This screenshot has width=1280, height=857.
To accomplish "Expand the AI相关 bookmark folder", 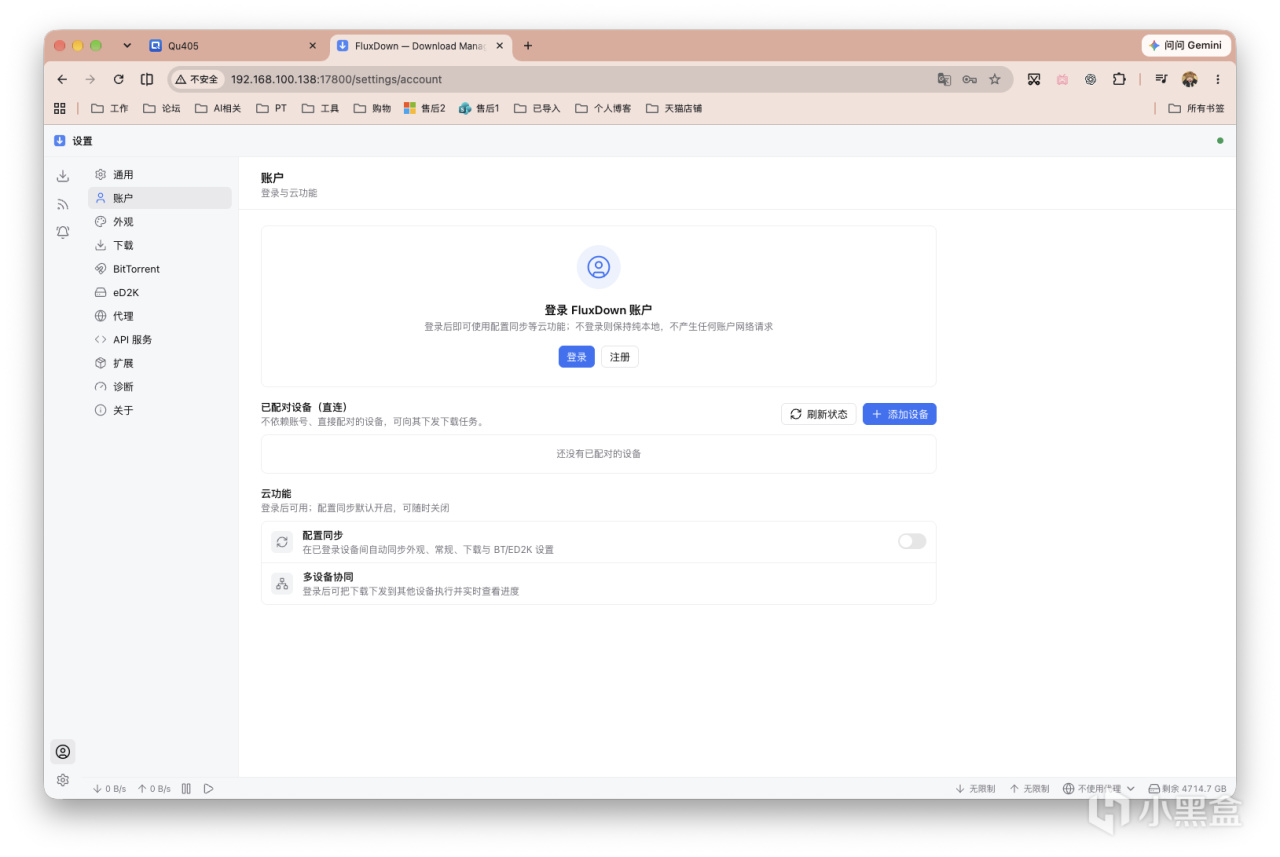I will pos(218,108).
